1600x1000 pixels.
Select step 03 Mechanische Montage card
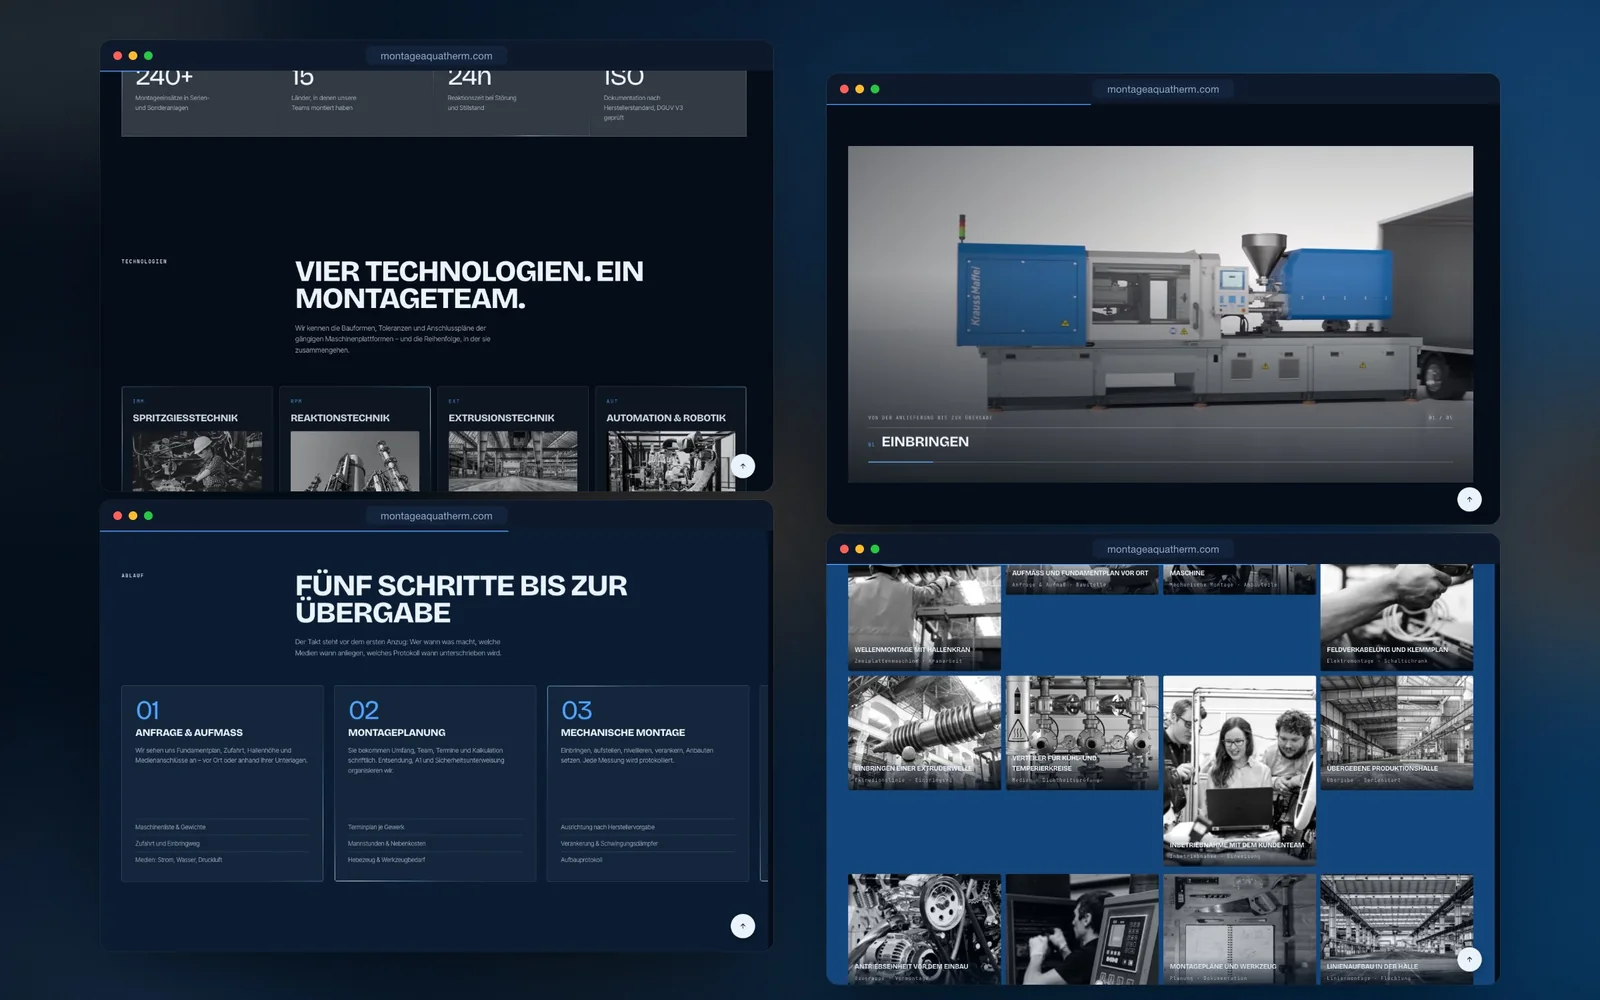[x=648, y=783]
